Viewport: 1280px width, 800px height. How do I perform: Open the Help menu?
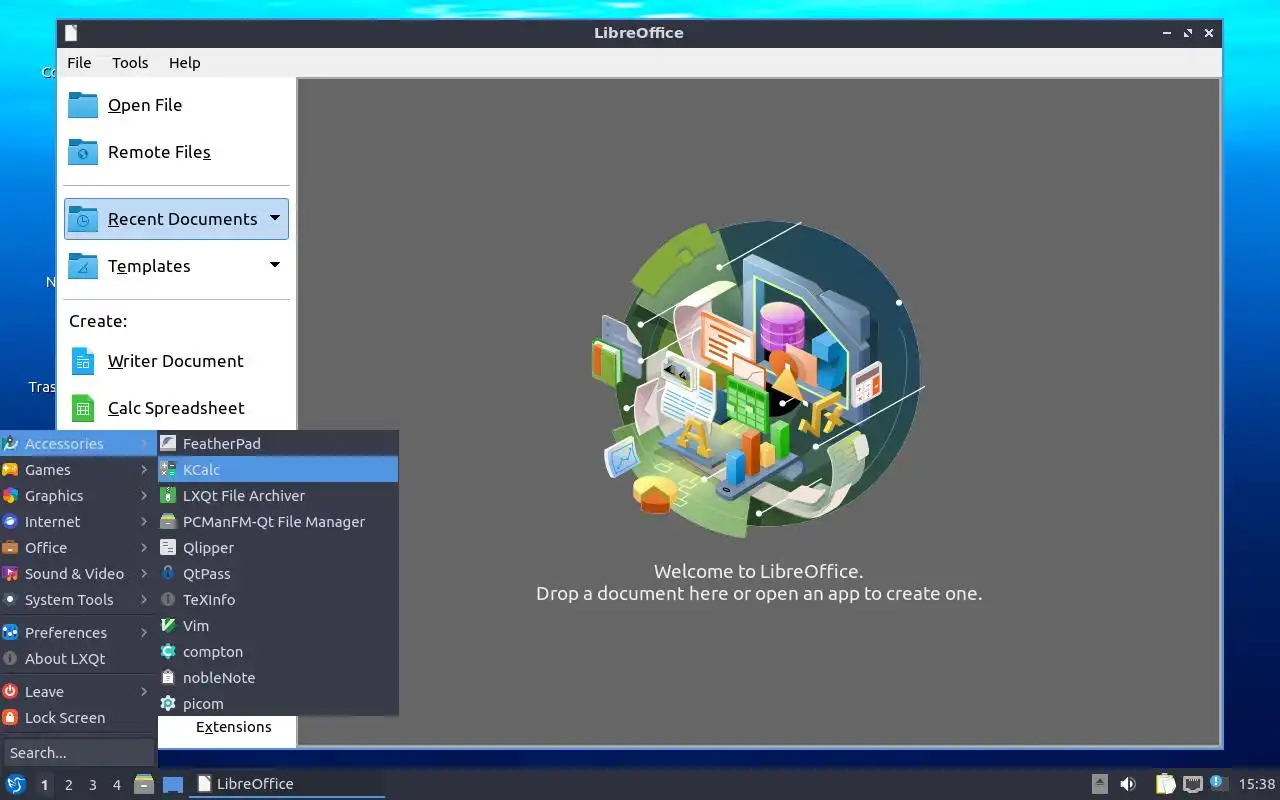[184, 62]
